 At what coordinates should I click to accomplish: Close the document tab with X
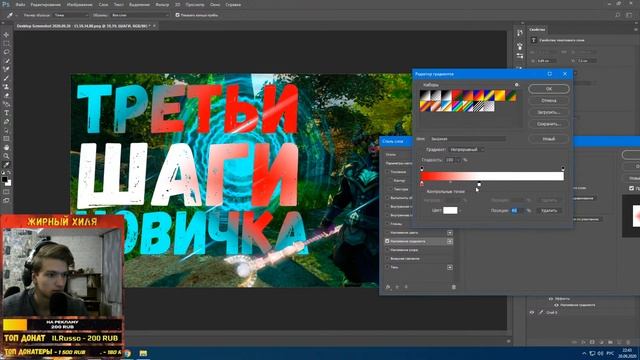click(x=154, y=26)
